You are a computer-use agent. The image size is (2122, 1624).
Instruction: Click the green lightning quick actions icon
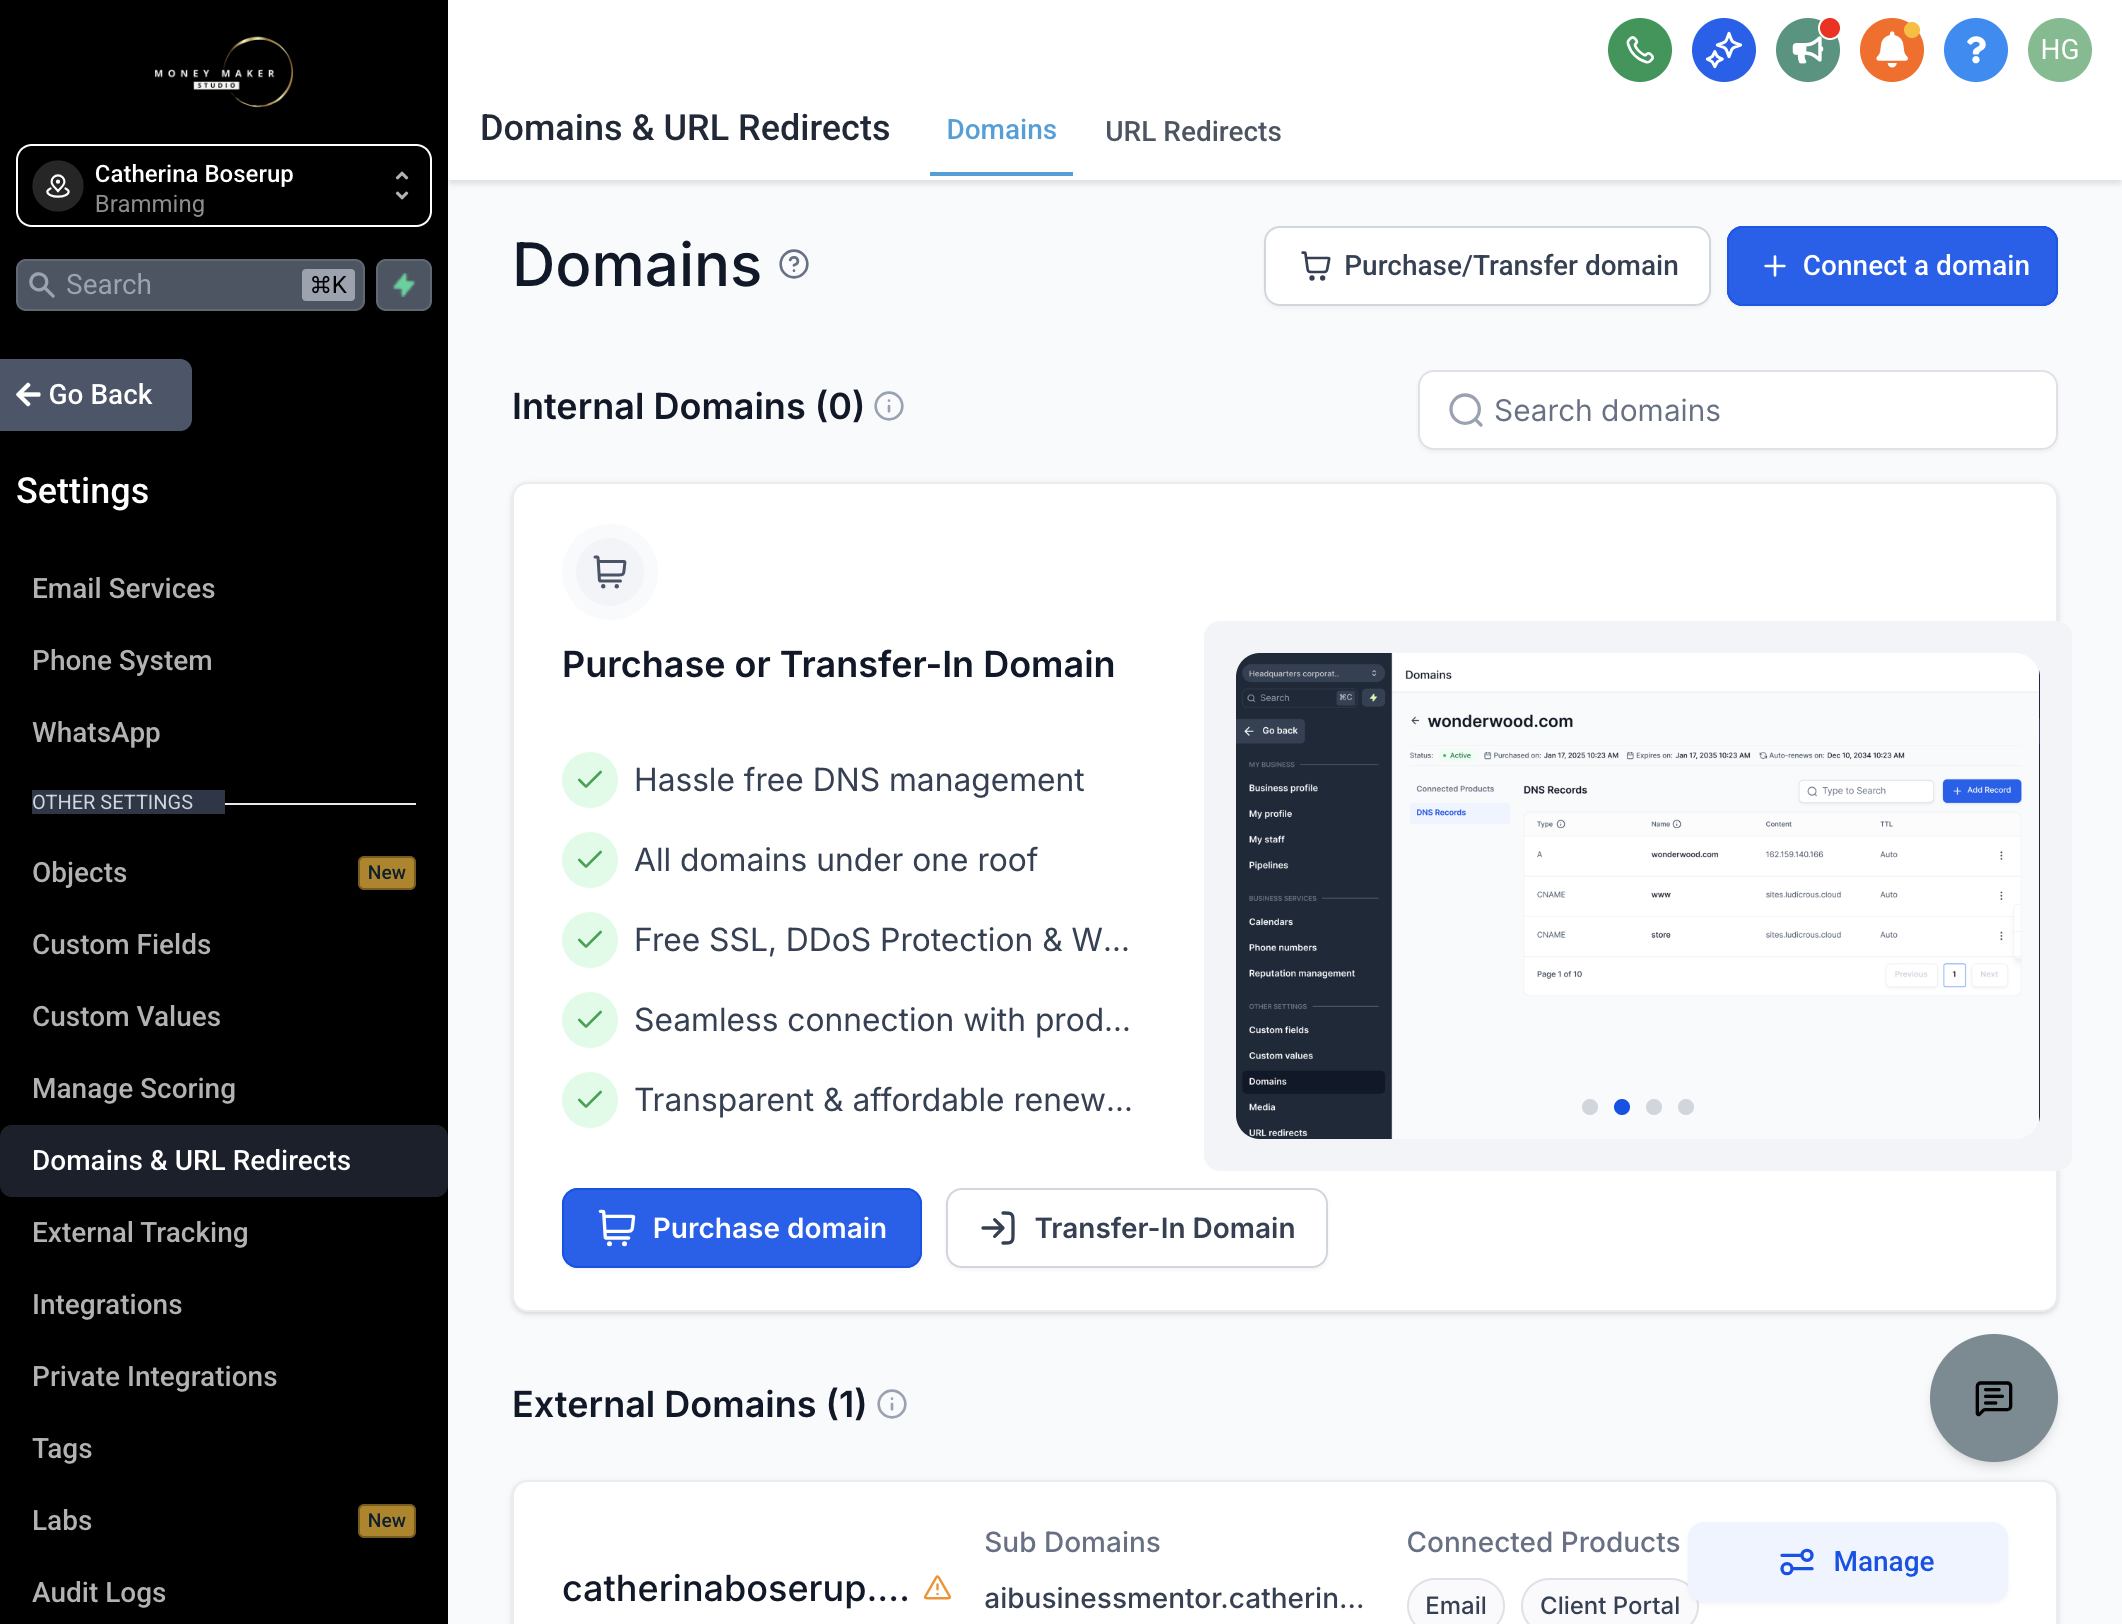[x=404, y=285]
